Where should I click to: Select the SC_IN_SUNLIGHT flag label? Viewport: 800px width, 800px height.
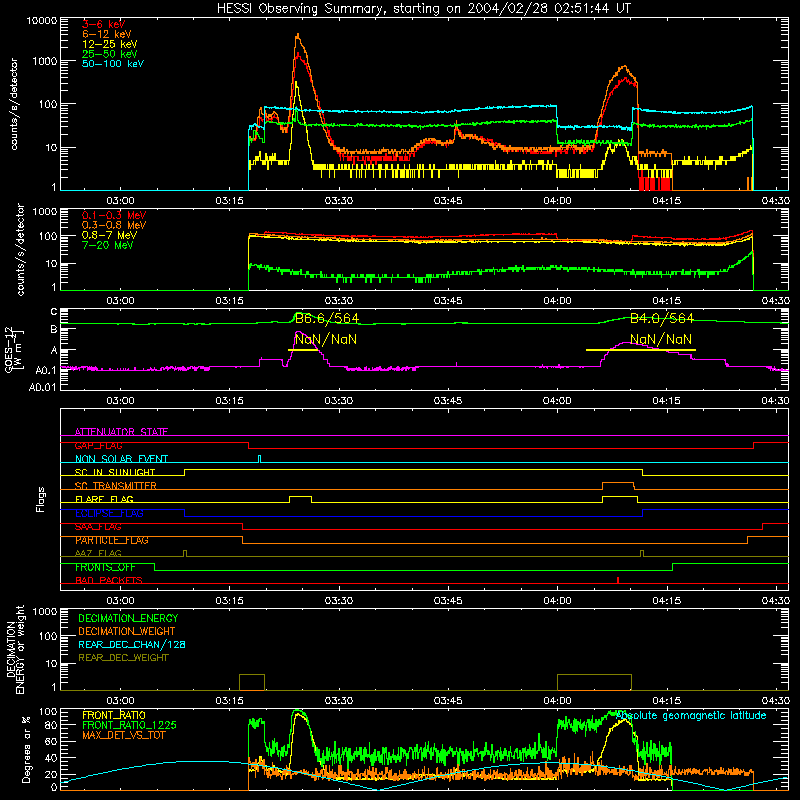115,472
